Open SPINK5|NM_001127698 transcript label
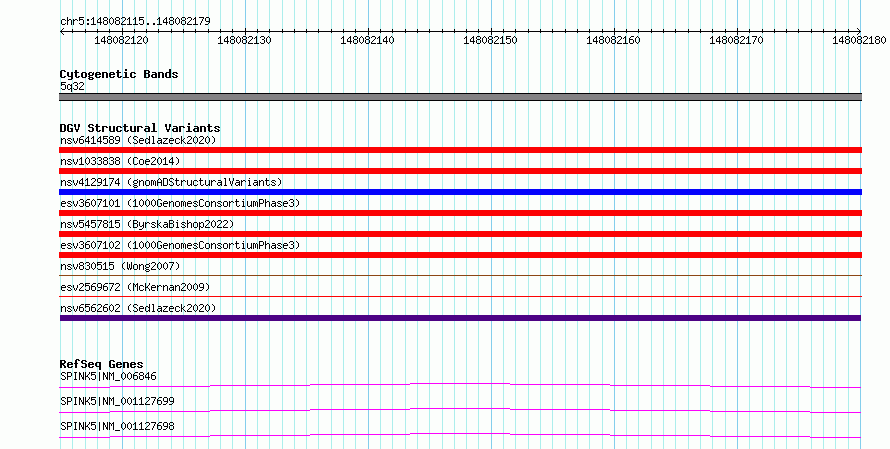The width and height of the screenshot is (890, 449). tap(117, 426)
